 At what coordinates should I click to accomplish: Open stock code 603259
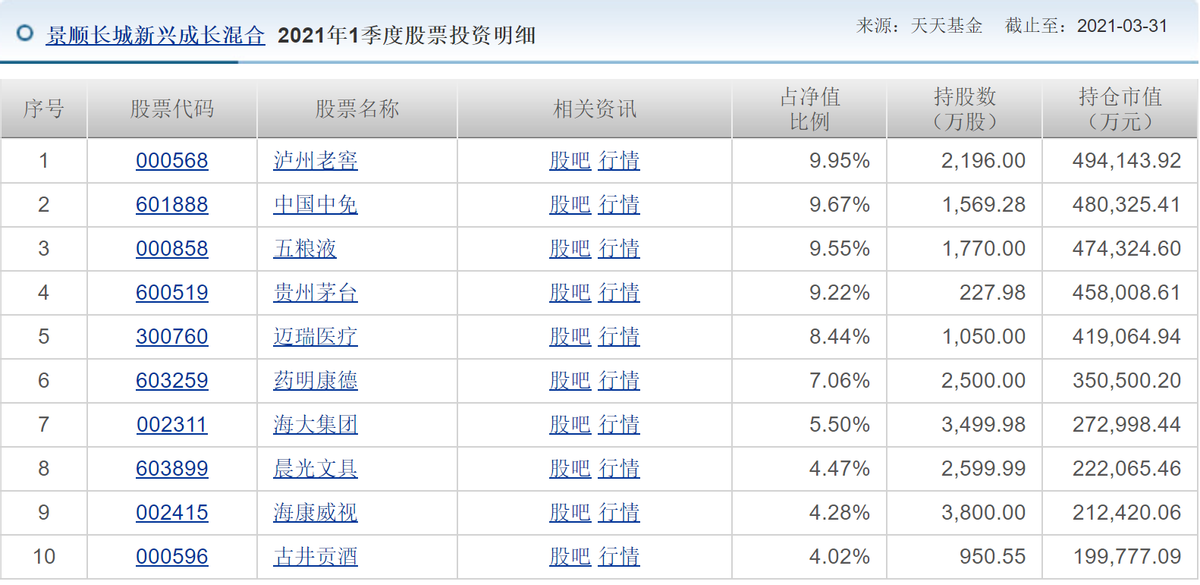tap(172, 381)
